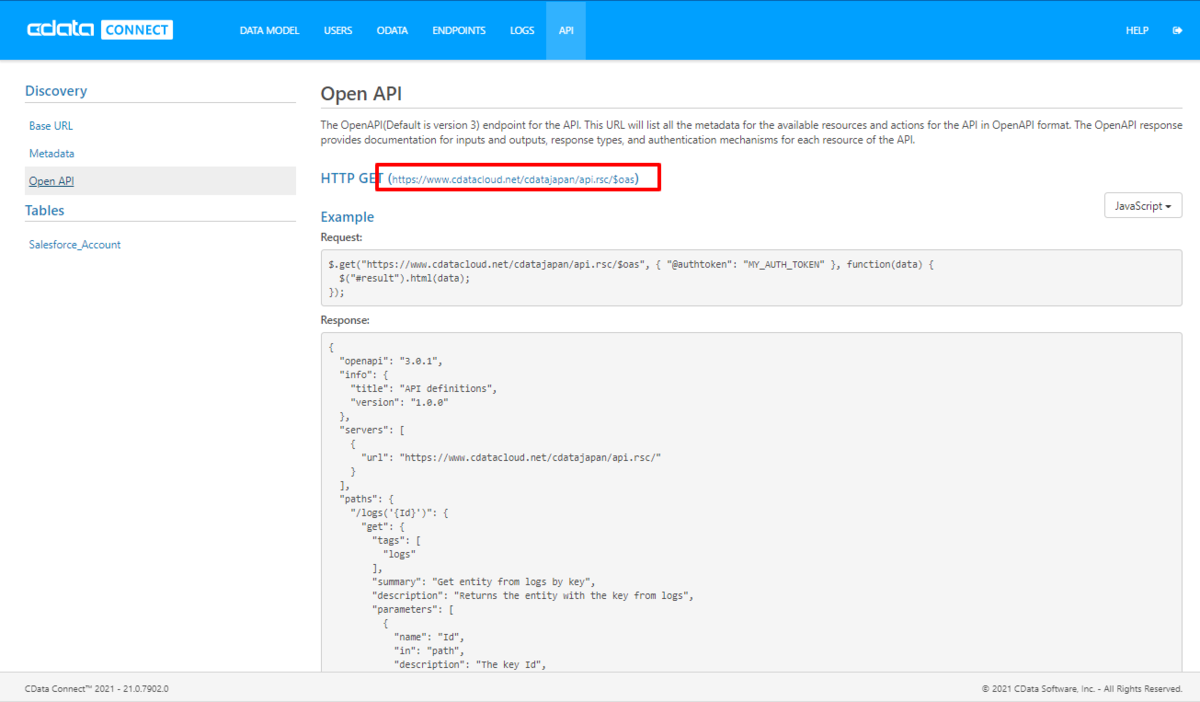This screenshot has height=702, width=1200.
Task: Click the Discovery section heading
Action: [x=56, y=91]
